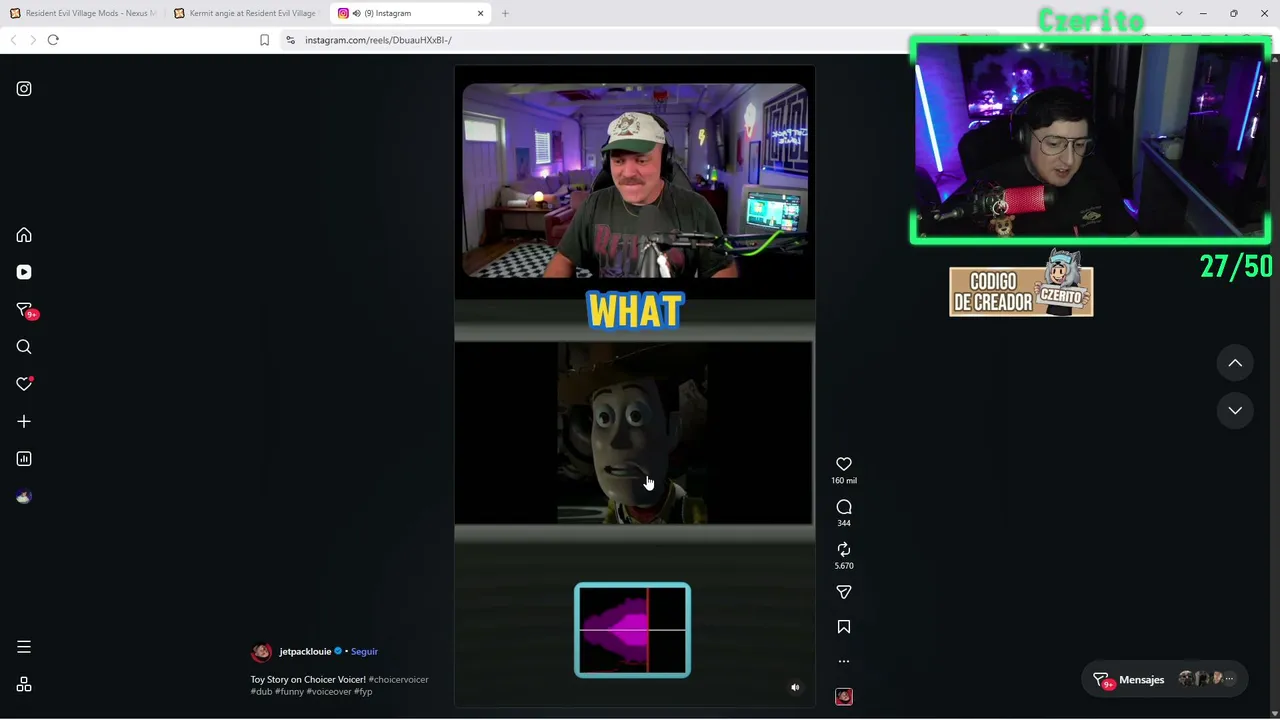The width and height of the screenshot is (1280, 720).
Task: Open the reel's comments
Action: click(844, 507)
